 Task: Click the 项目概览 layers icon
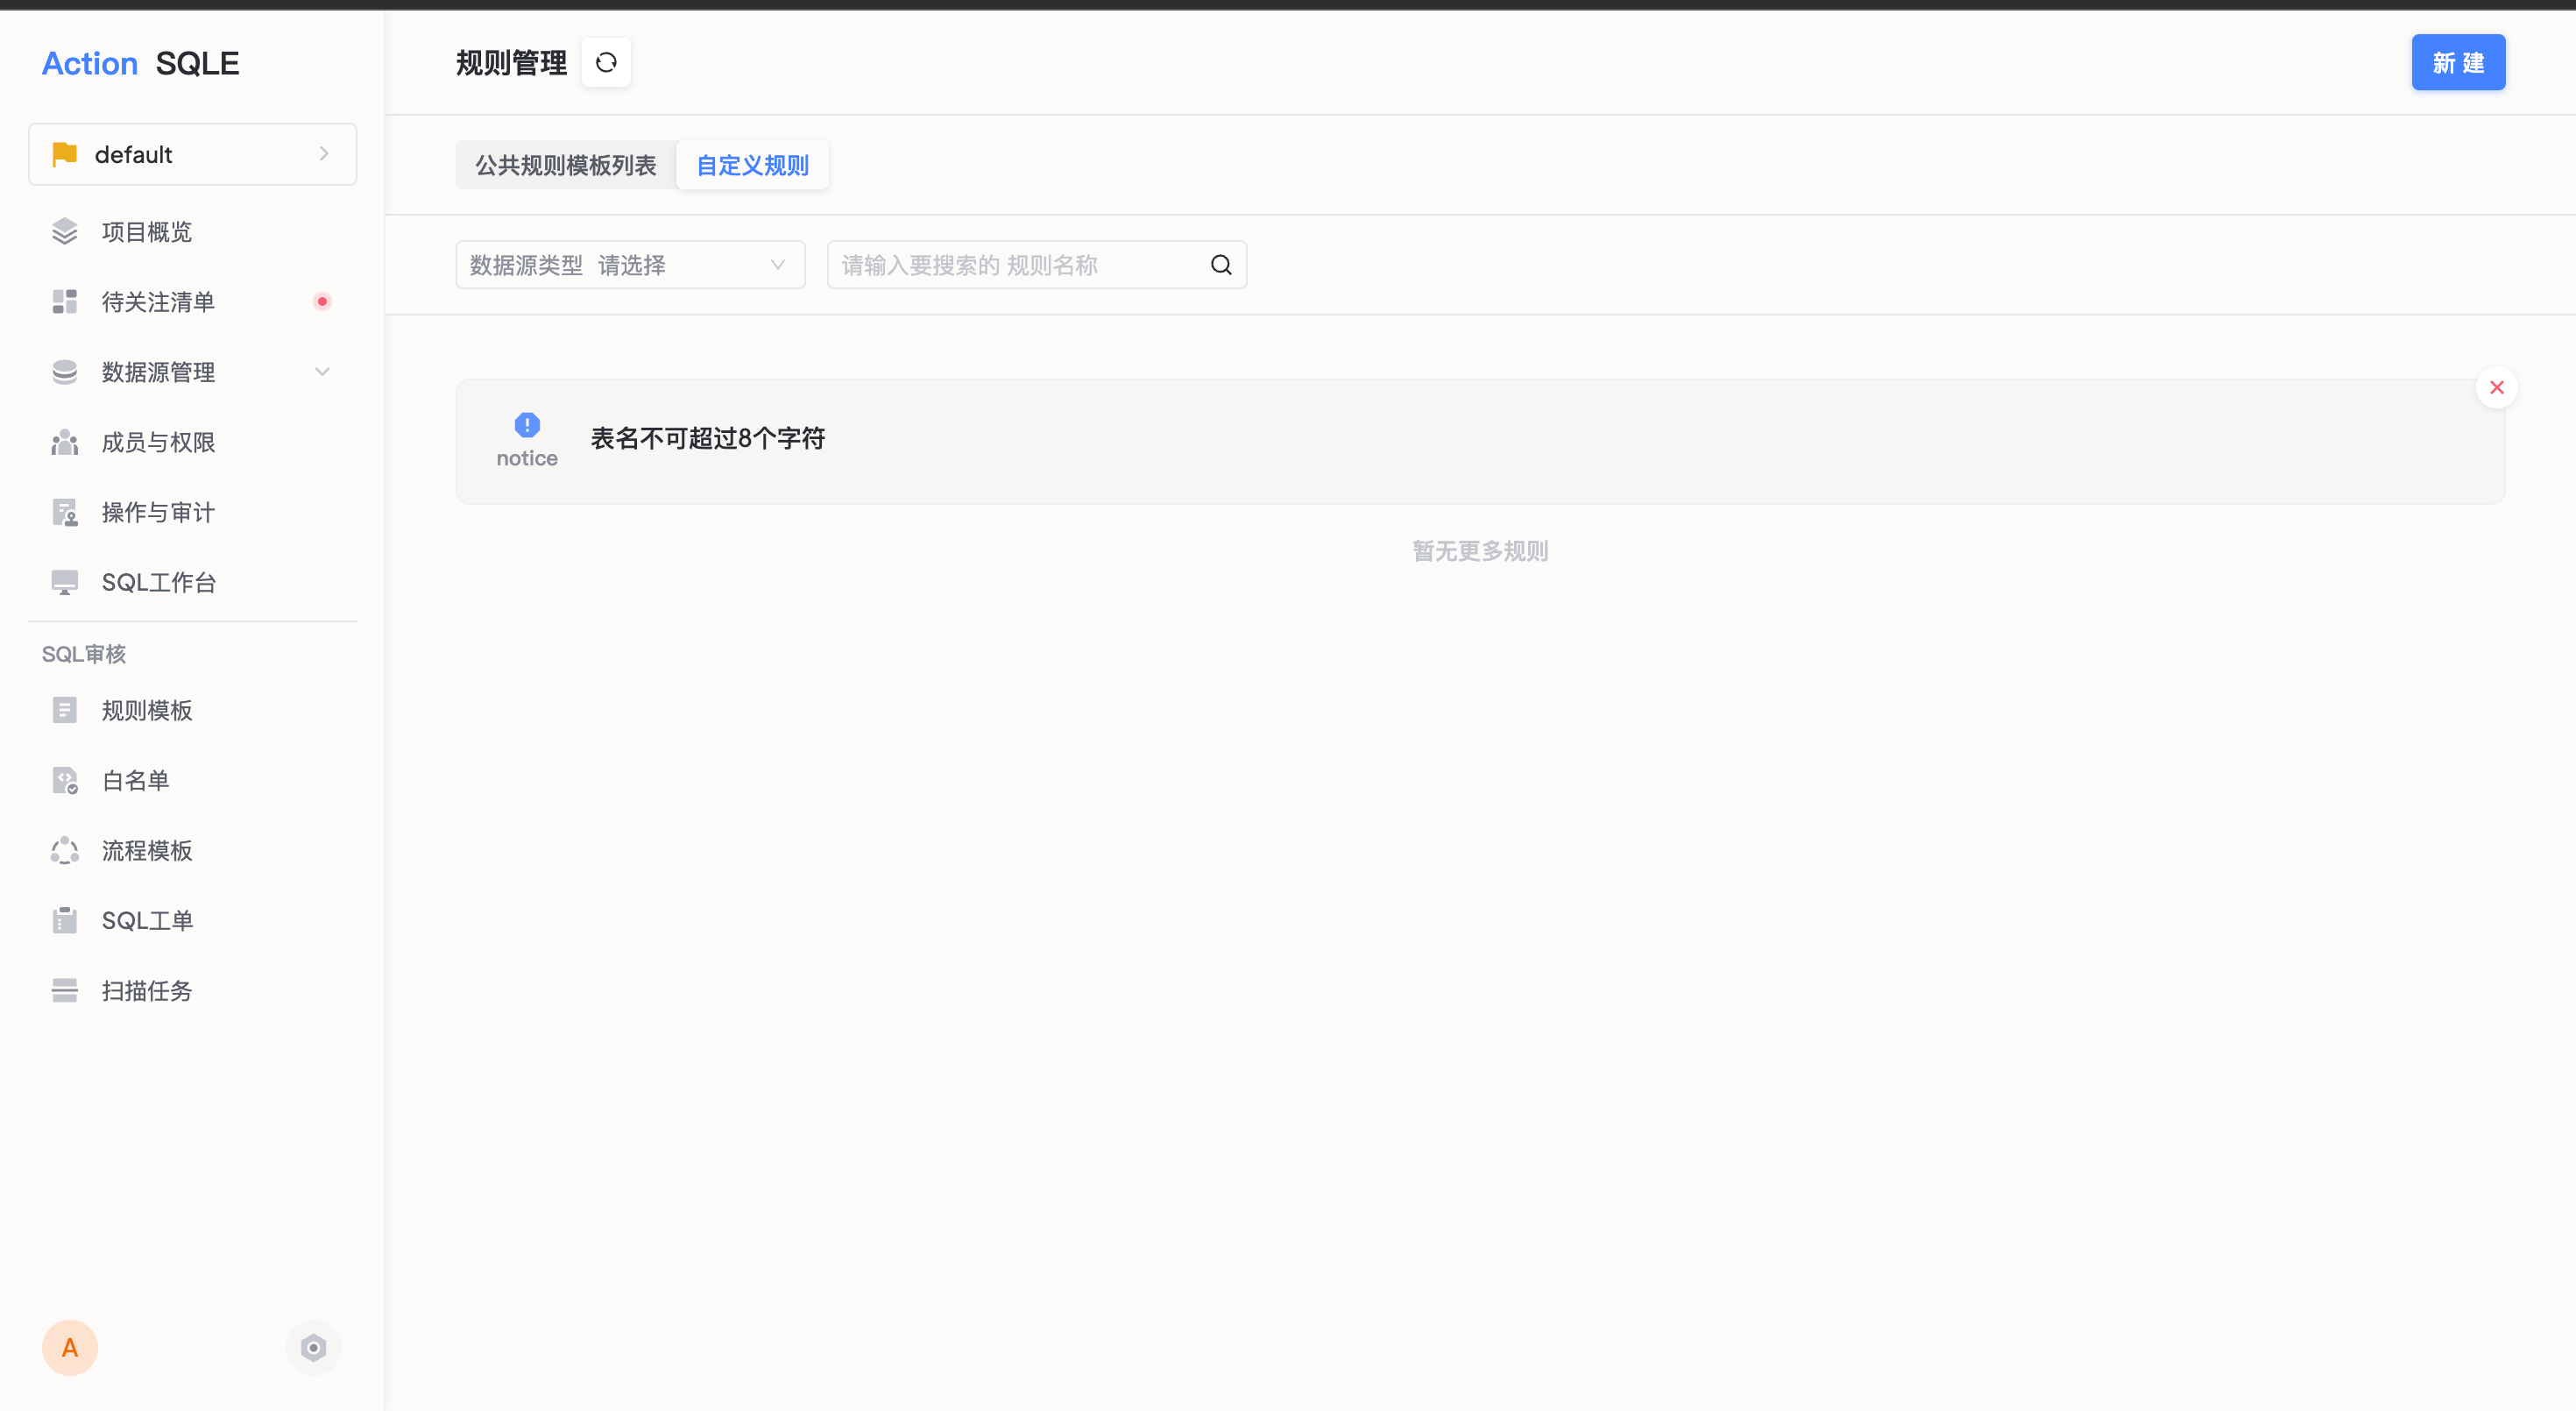pyautogui.click(x=65, y=232)
